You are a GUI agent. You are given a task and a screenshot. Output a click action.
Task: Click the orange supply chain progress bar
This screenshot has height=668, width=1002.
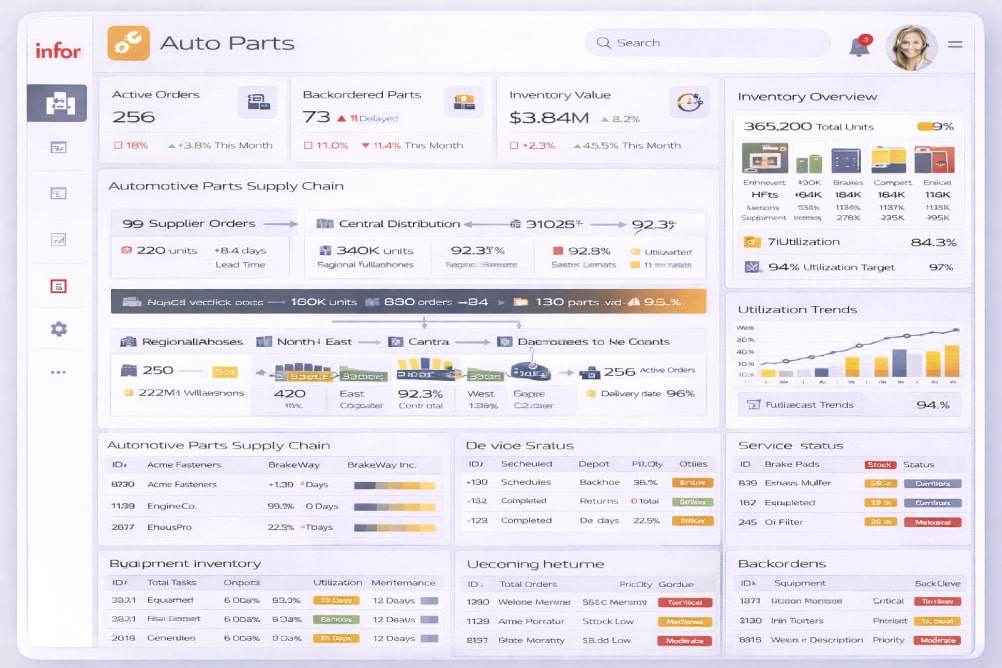coord(408,301)
